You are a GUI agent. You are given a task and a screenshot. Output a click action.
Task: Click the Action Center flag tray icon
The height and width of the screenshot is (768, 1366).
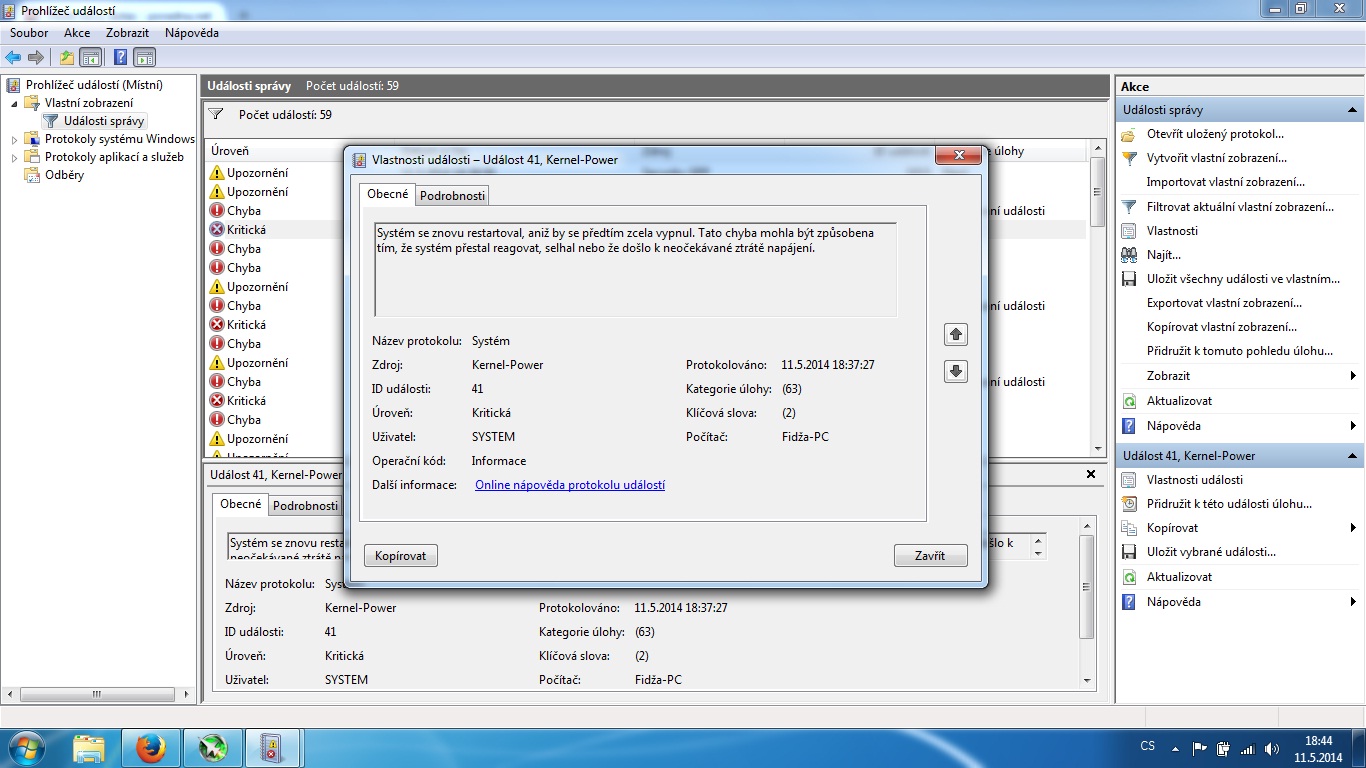(1199, 748)
